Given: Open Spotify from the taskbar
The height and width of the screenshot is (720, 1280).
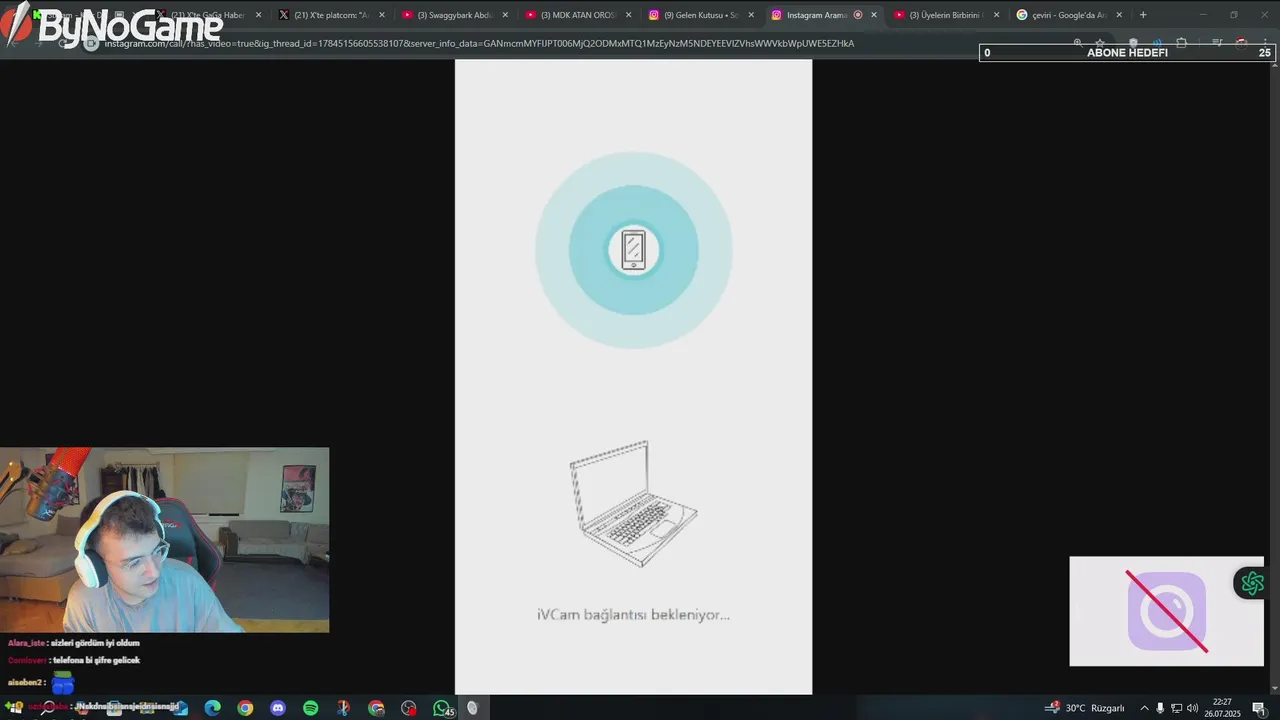Looking at the screenshot, I should point(310,708).
